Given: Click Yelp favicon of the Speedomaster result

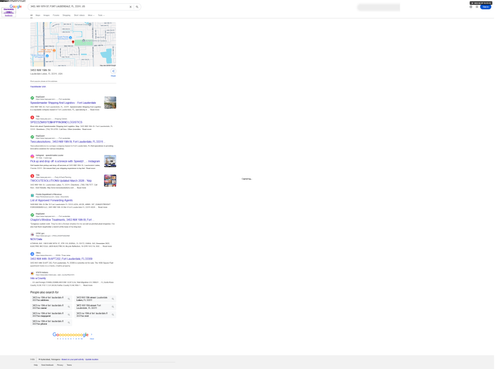Looking at the screenshot, I should tap(32, 117).
